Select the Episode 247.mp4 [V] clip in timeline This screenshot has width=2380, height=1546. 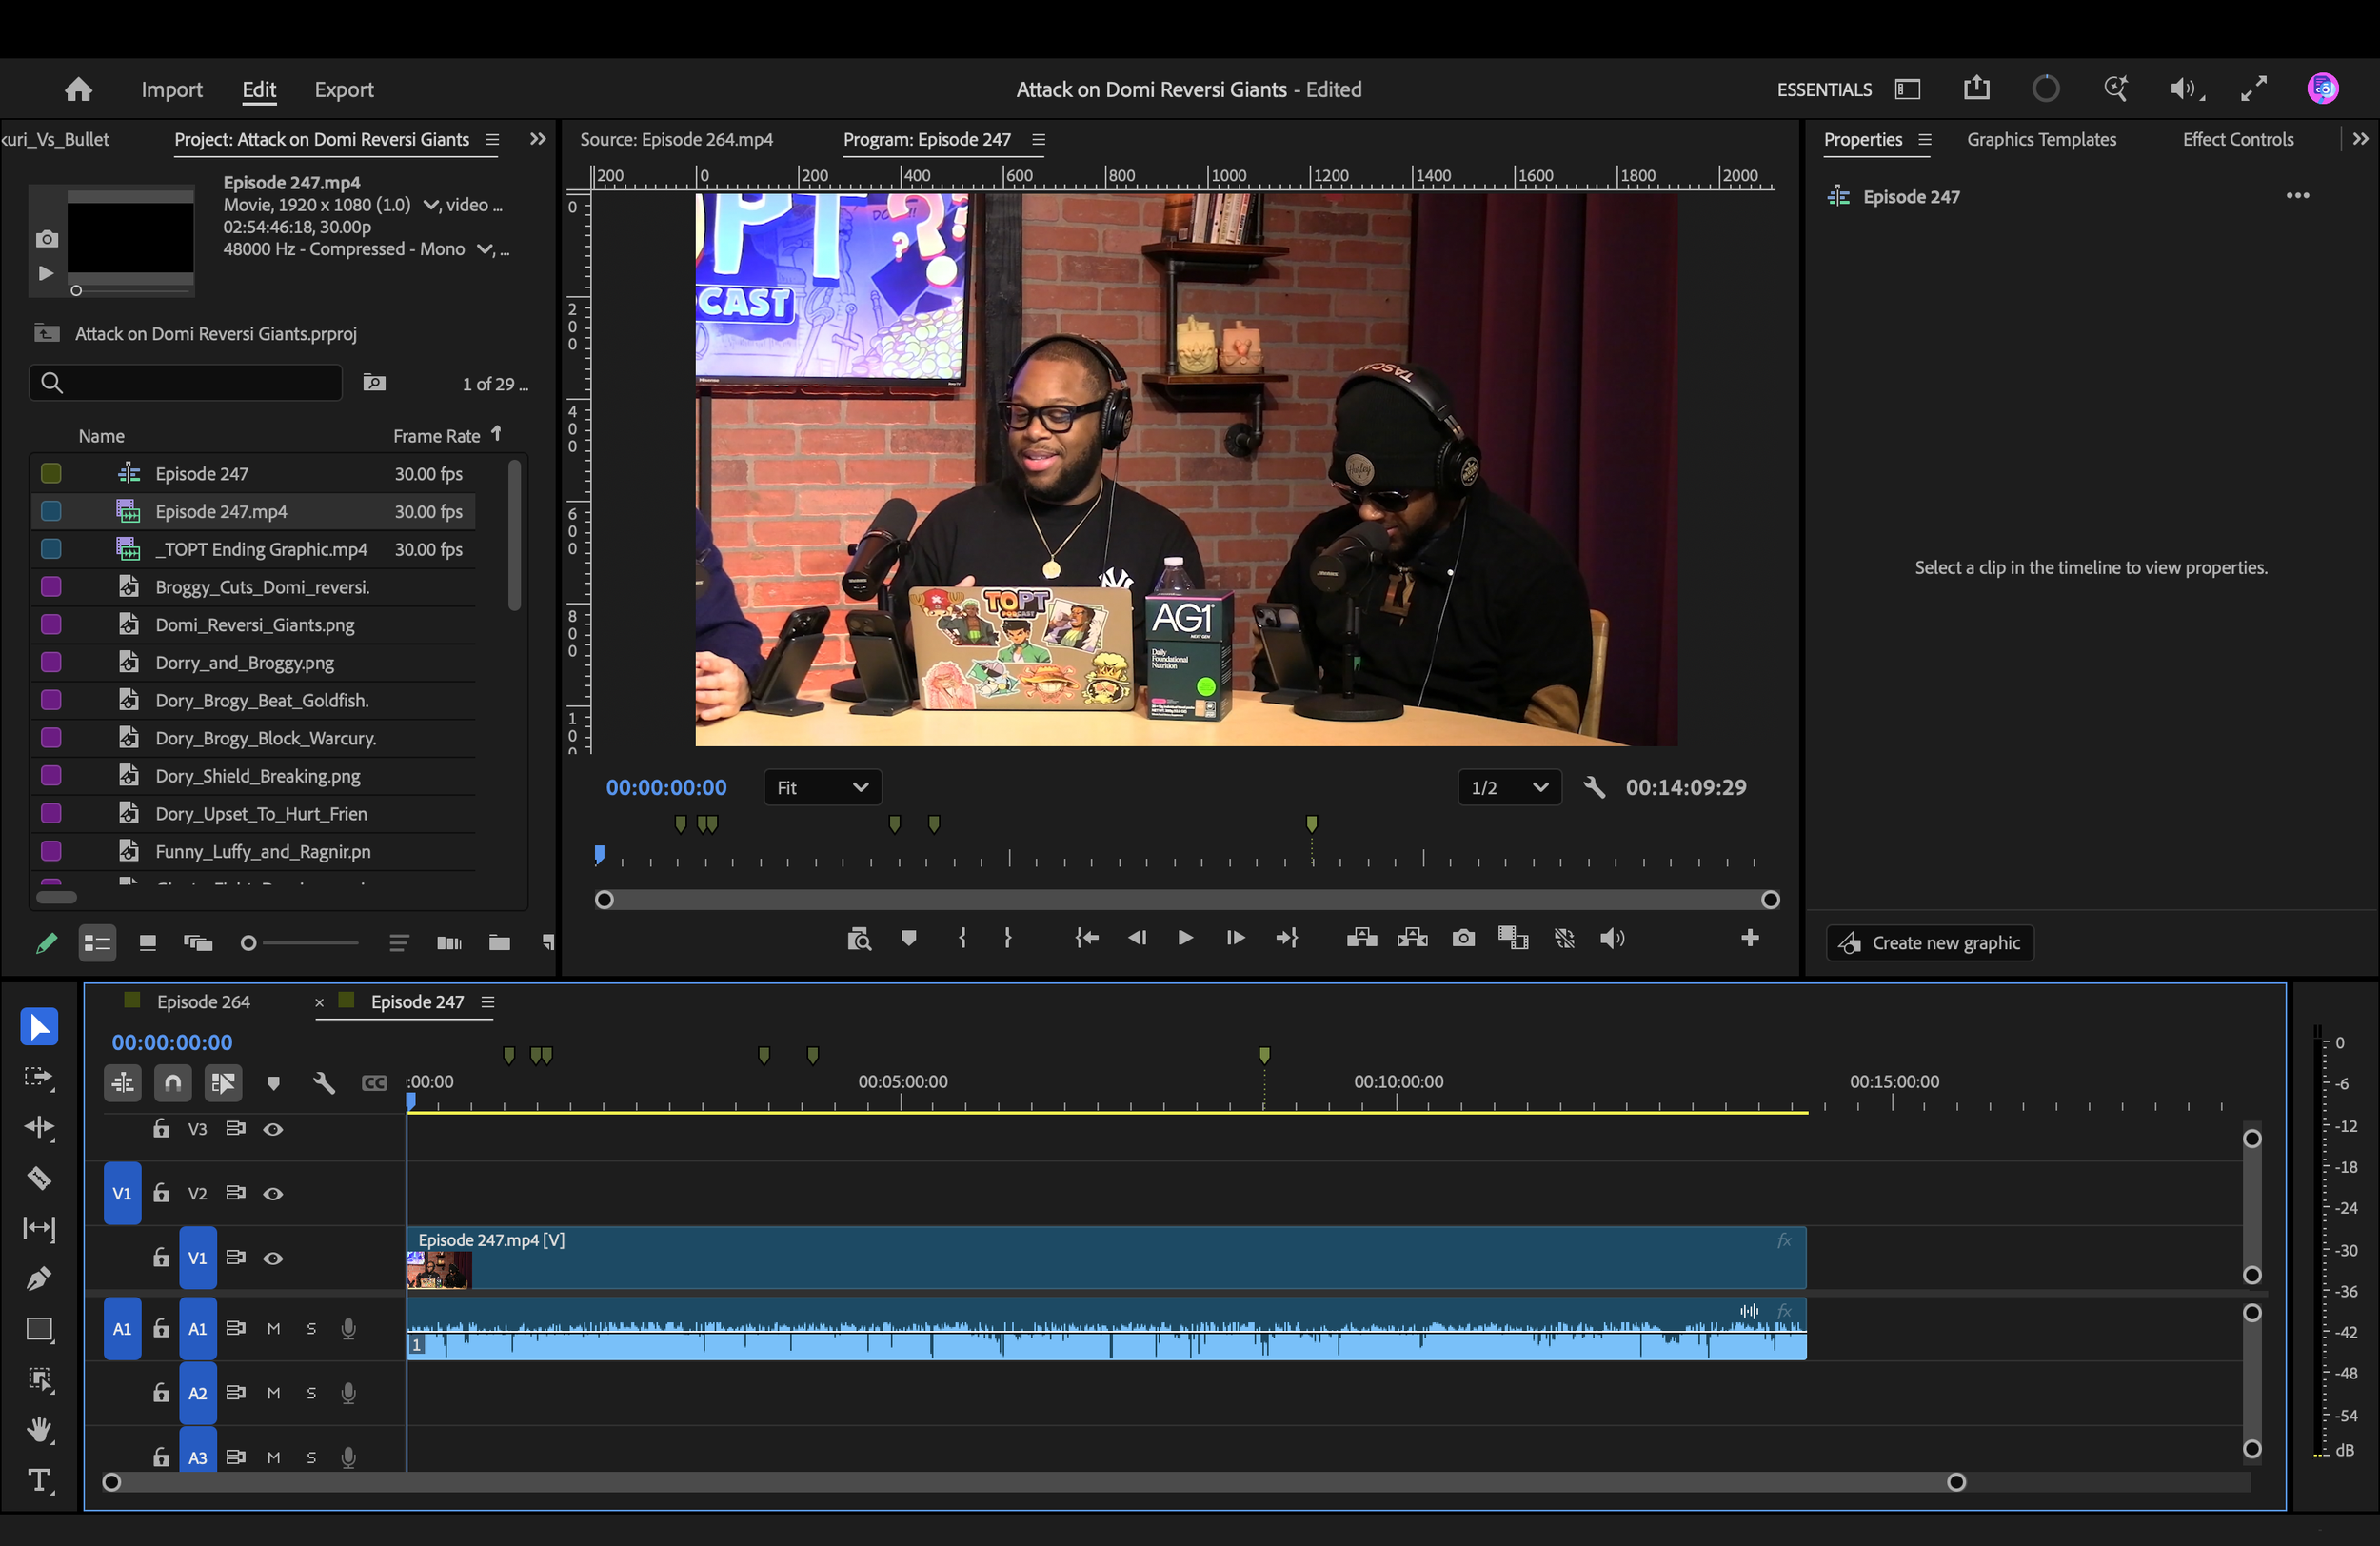pos(1106,1258)
